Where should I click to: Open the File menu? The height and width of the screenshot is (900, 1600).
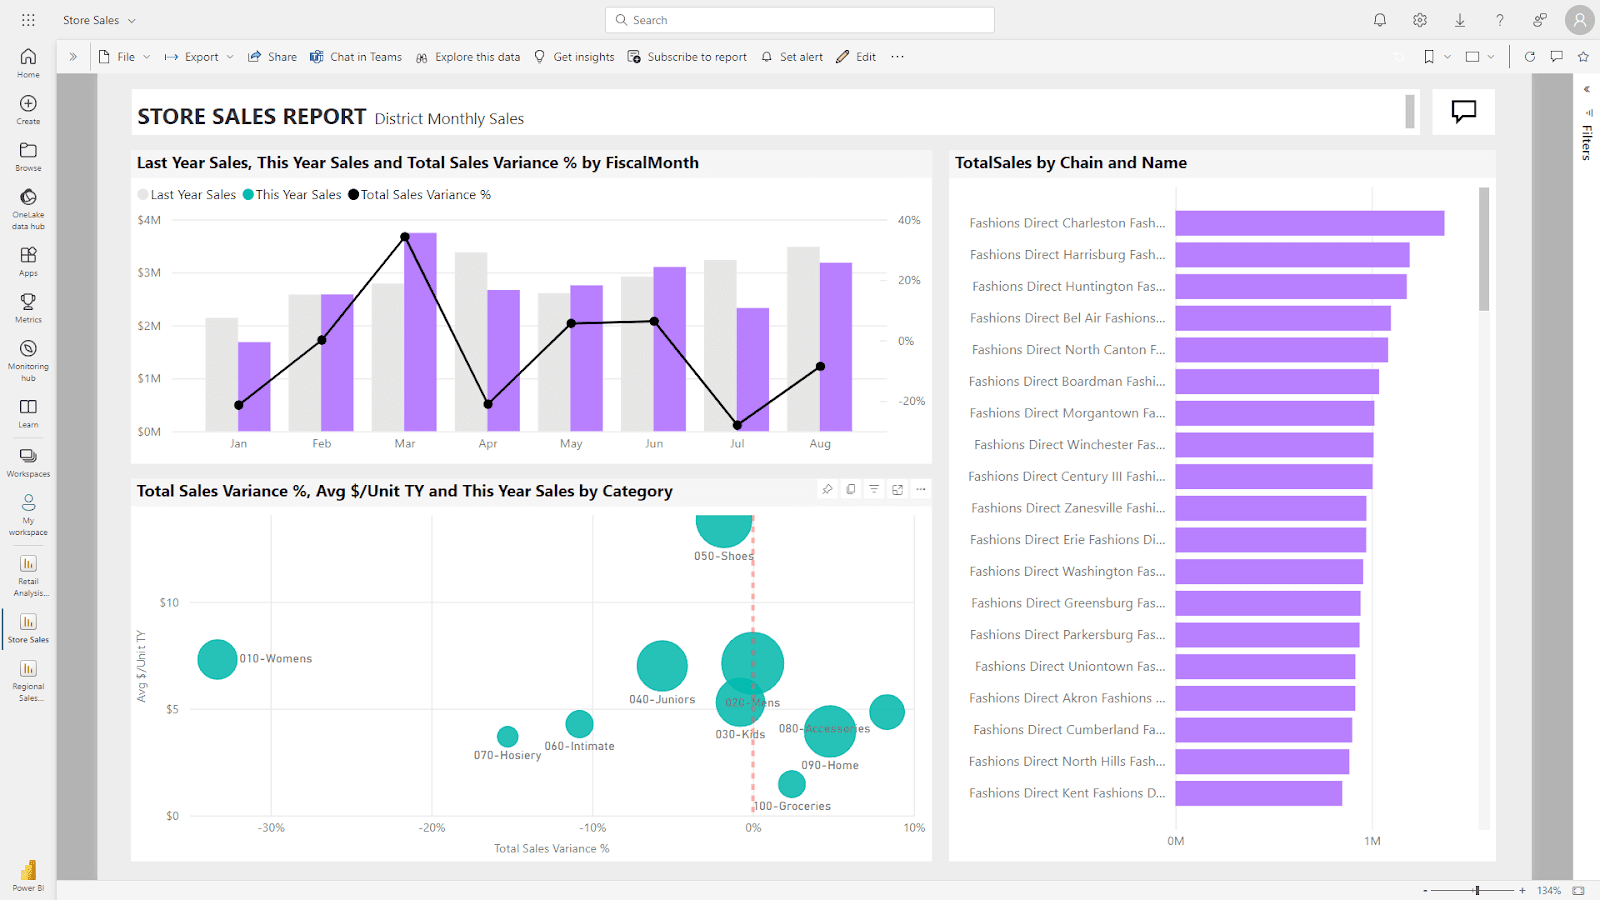[124, 56]
